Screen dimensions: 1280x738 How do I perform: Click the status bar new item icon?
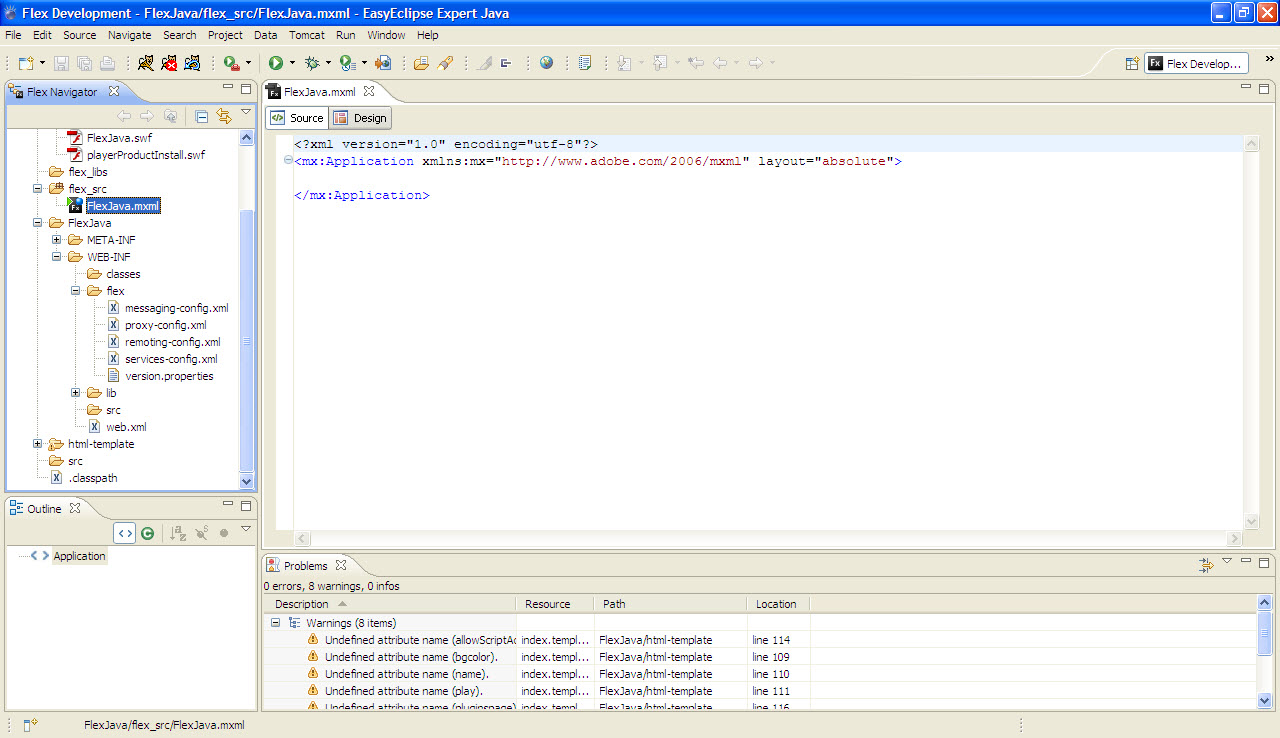pyautogui.click(x=30, y=725)
